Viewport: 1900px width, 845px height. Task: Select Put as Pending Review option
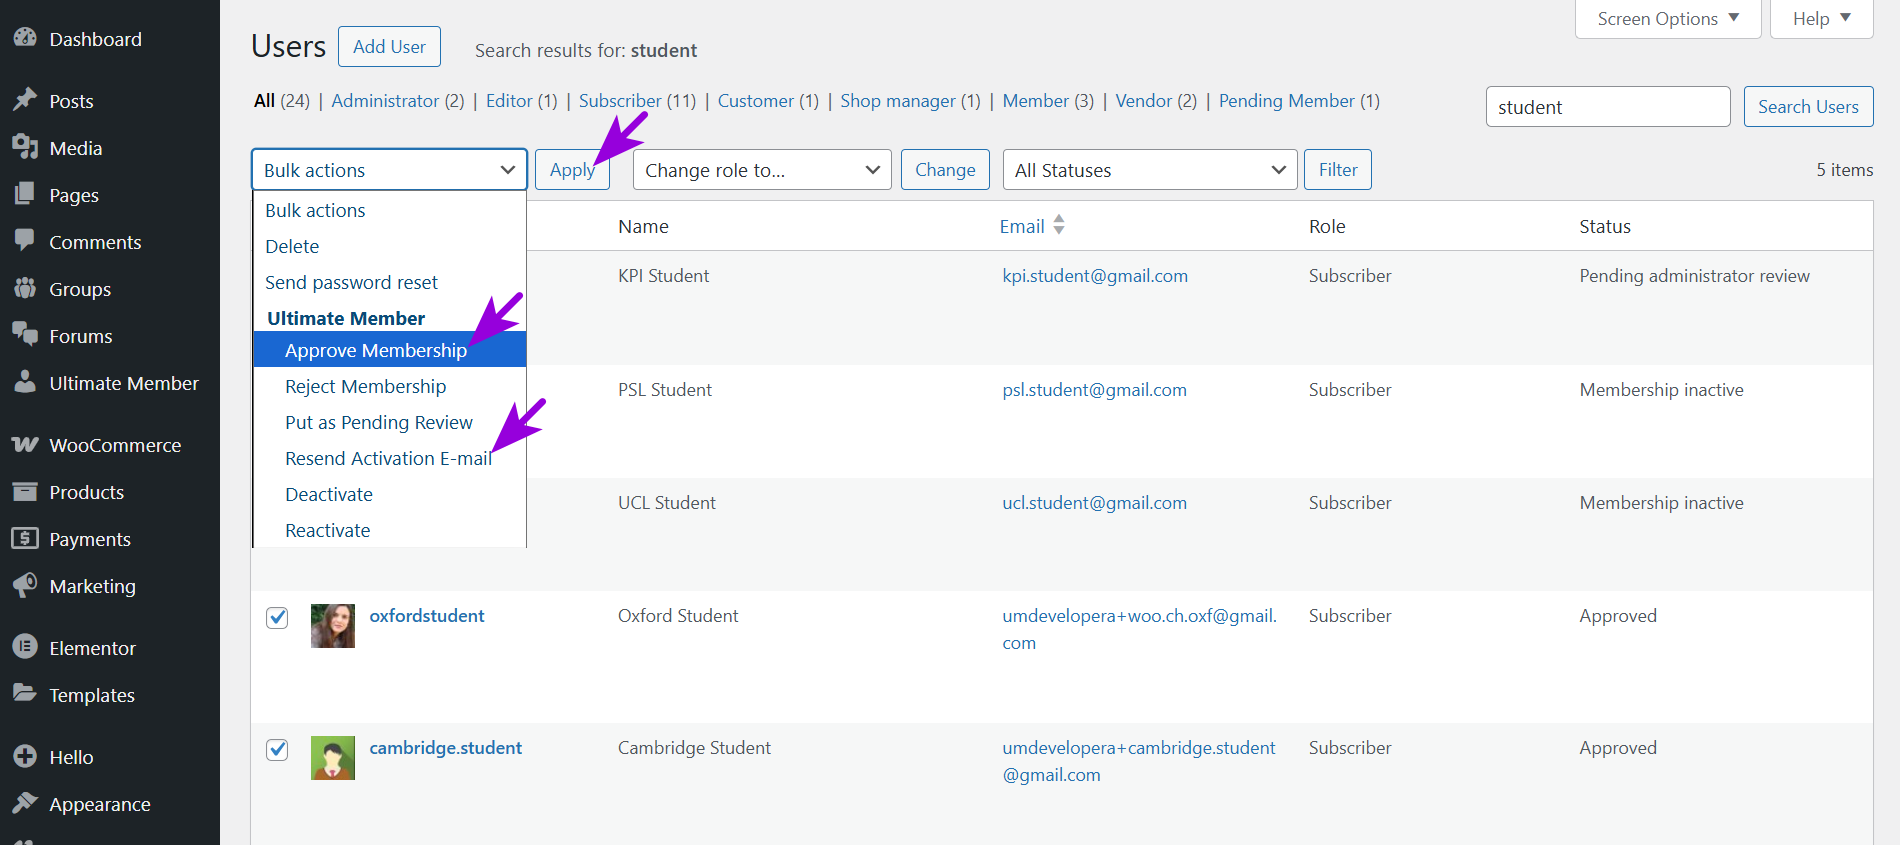[x=389, y=423]
